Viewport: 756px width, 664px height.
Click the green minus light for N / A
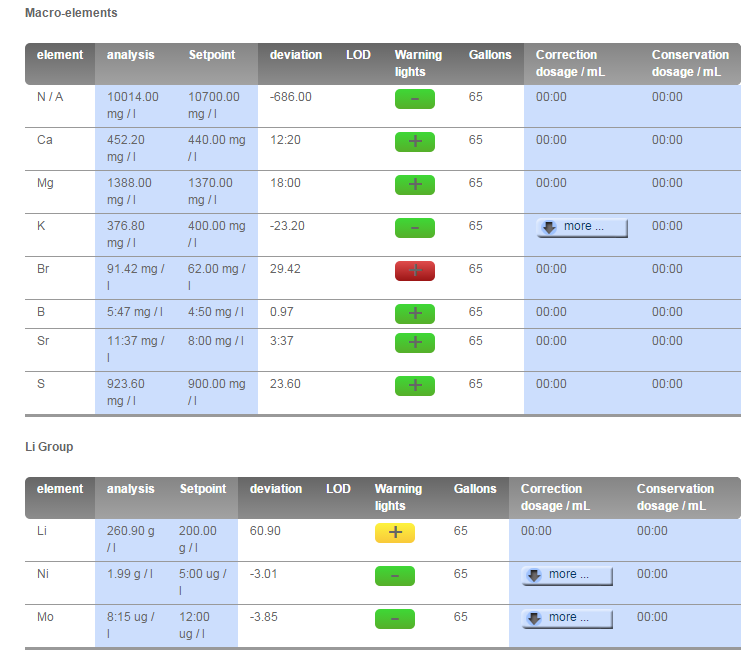point(415,99)
